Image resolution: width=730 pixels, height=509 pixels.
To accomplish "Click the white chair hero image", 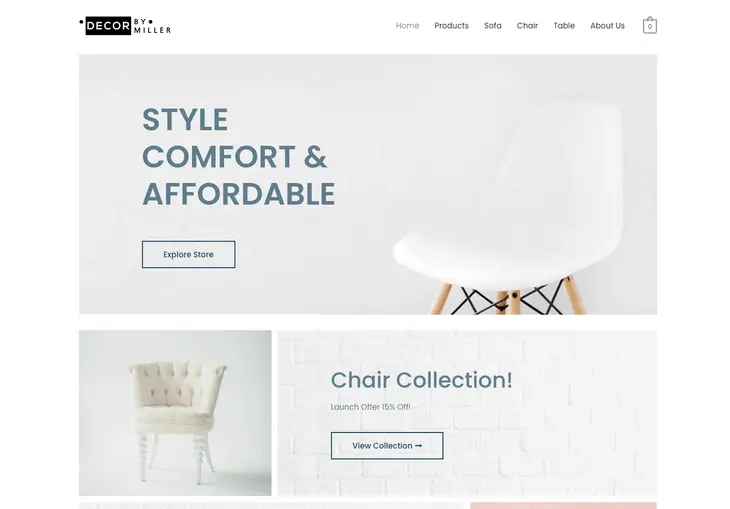I will click(507, 205).
